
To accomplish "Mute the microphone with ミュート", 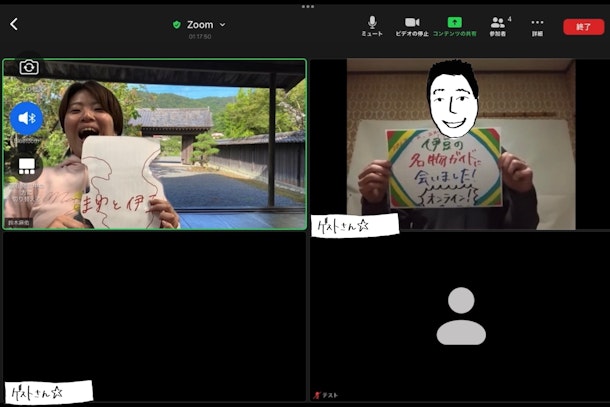I will coord(372,25).
